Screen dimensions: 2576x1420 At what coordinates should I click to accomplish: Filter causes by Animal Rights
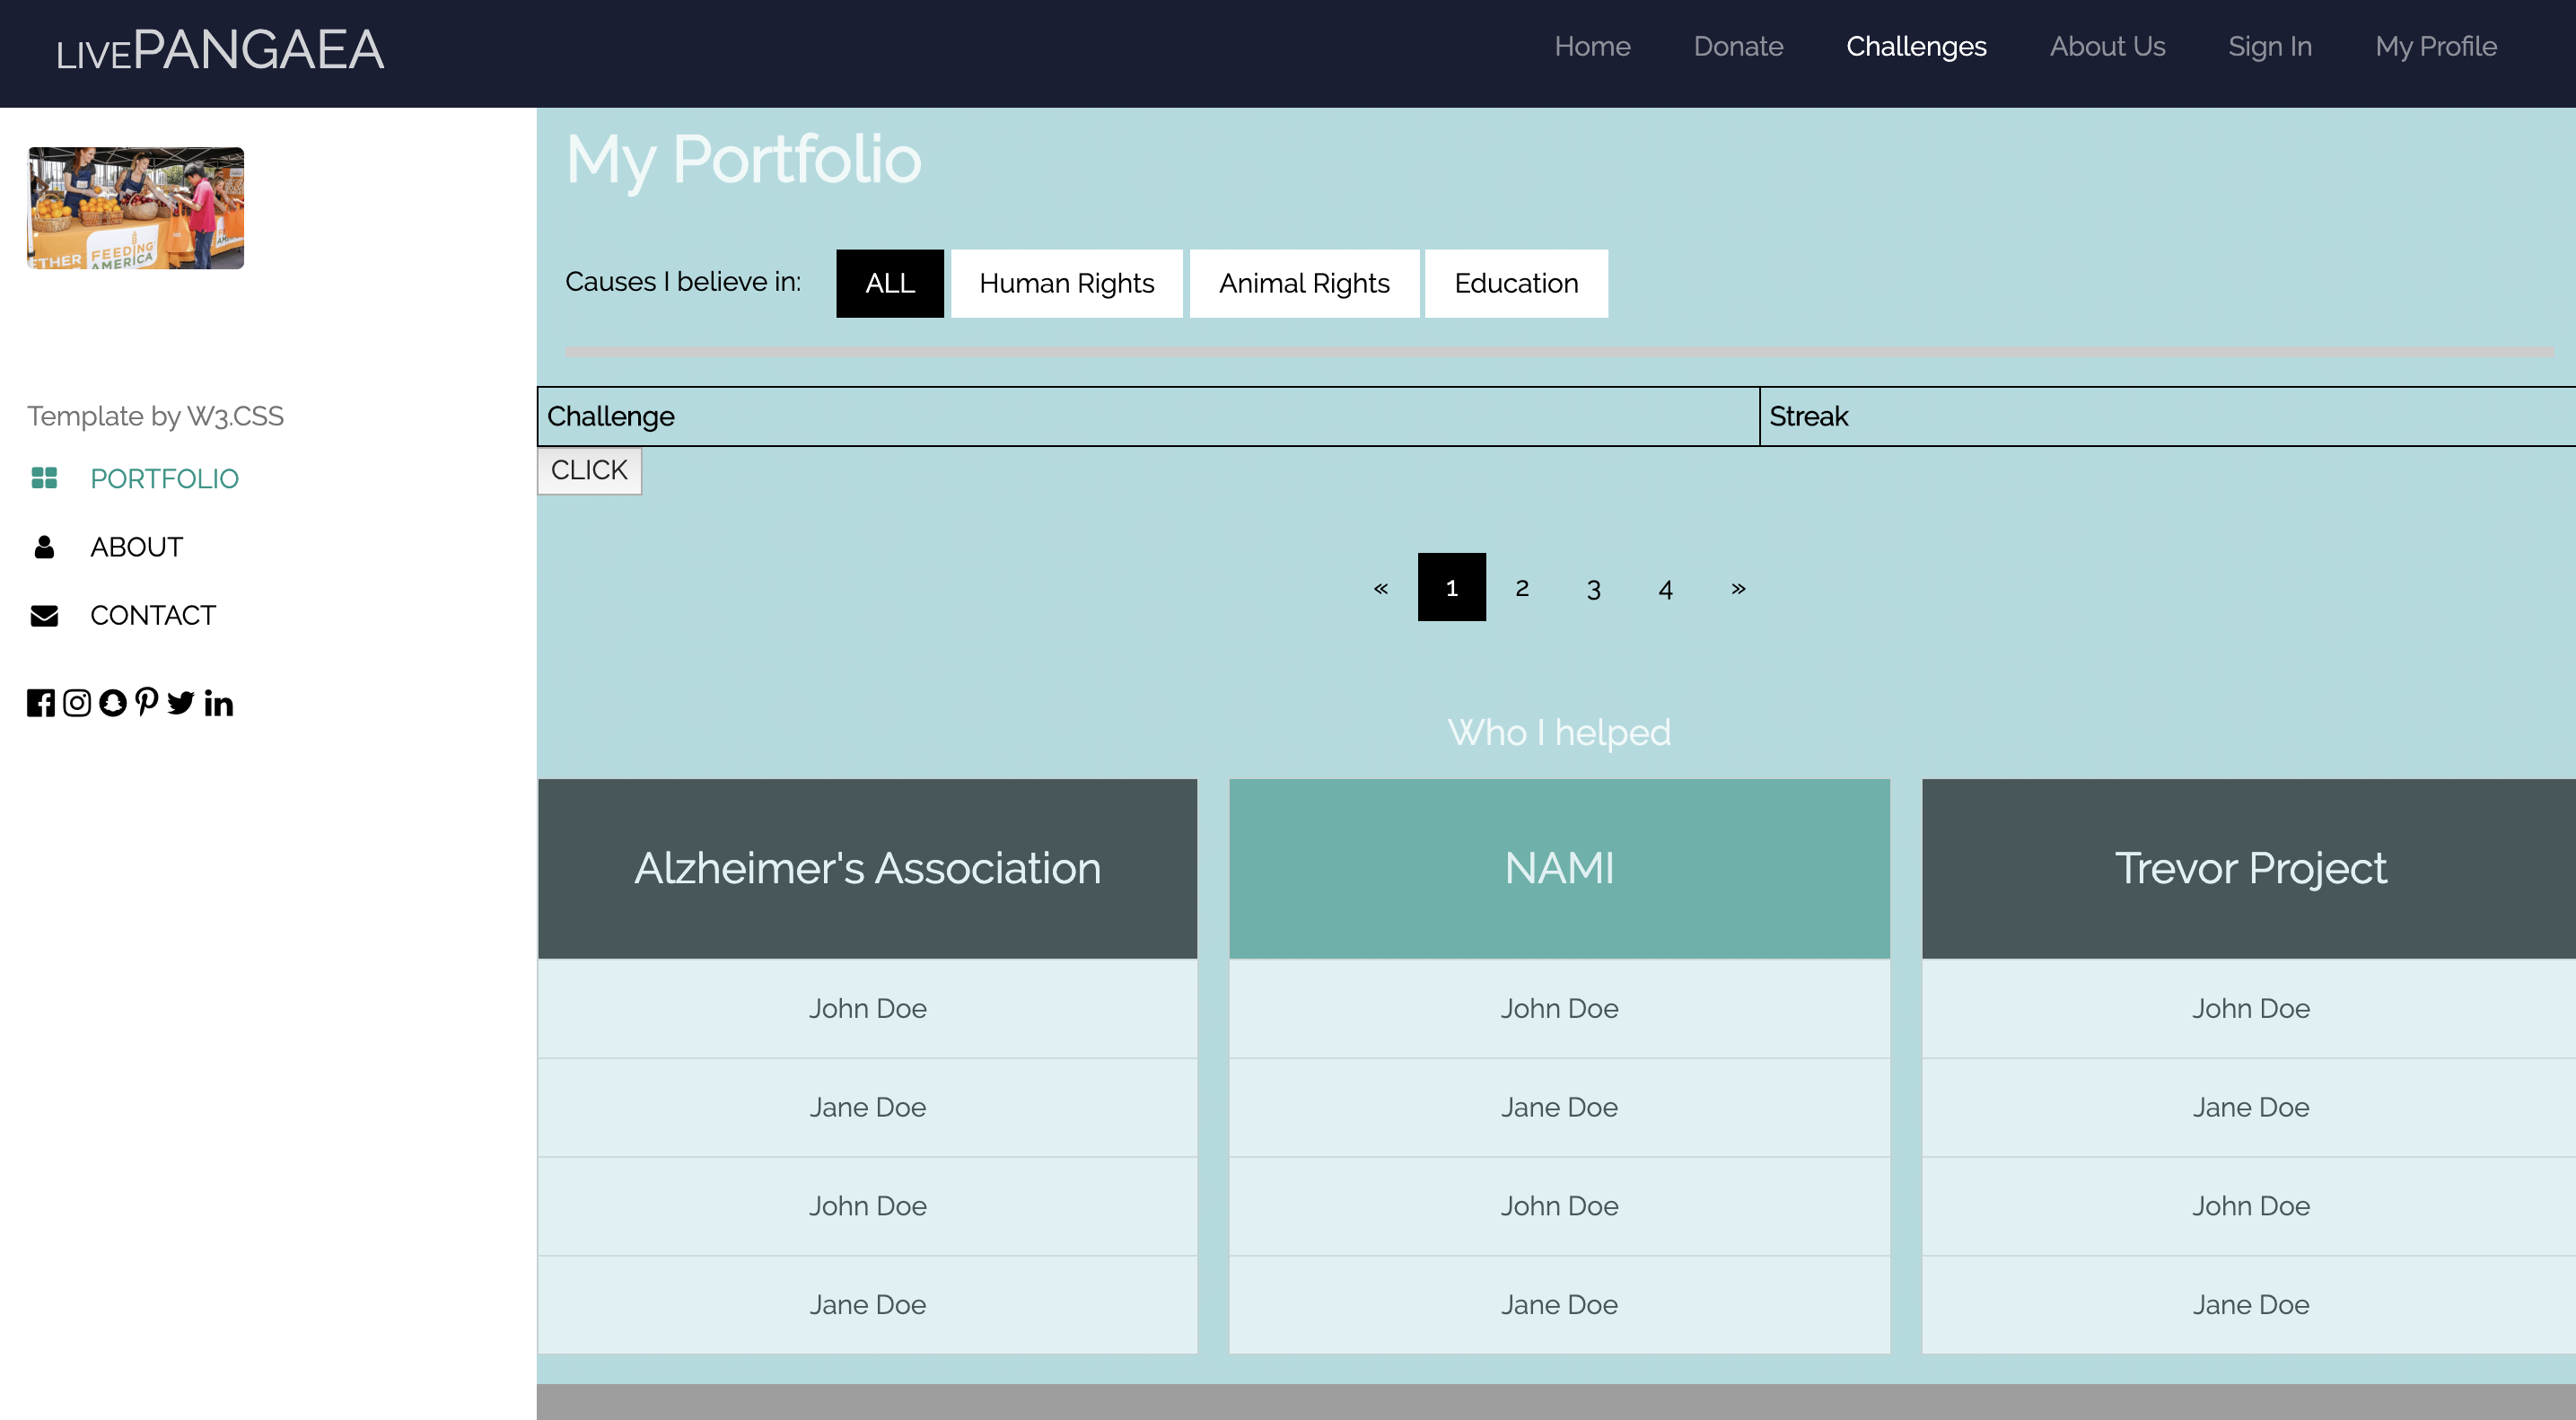(1303, 283)
